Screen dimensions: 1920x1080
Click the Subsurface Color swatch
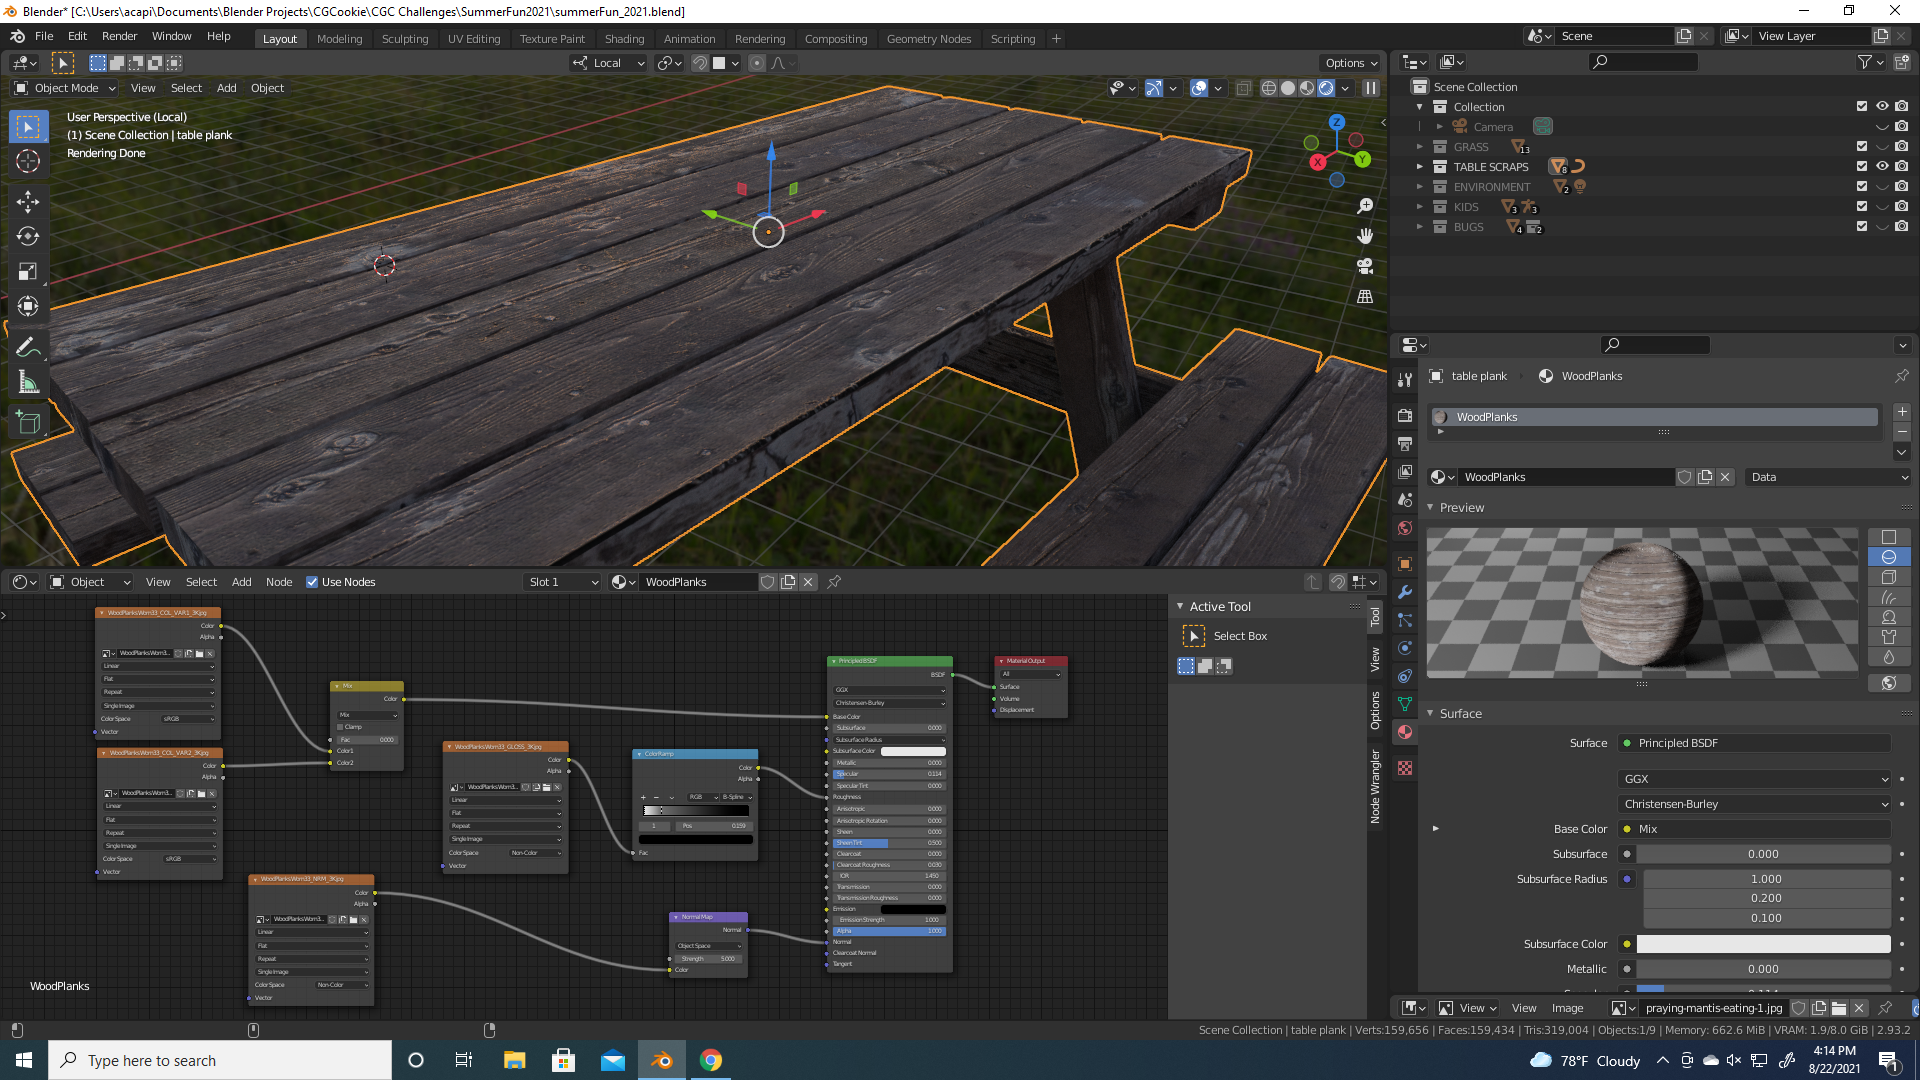click(x=1763, y=944)
